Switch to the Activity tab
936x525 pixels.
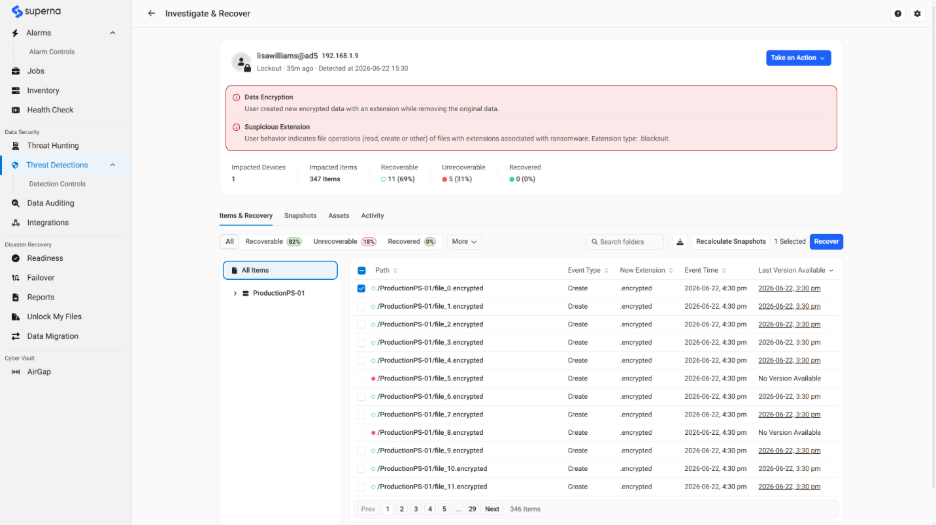coord(372,216)
